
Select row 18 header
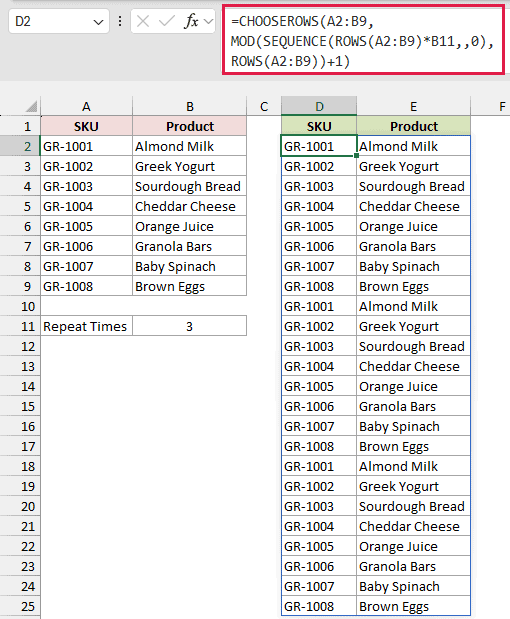click(x=20, y=466)
